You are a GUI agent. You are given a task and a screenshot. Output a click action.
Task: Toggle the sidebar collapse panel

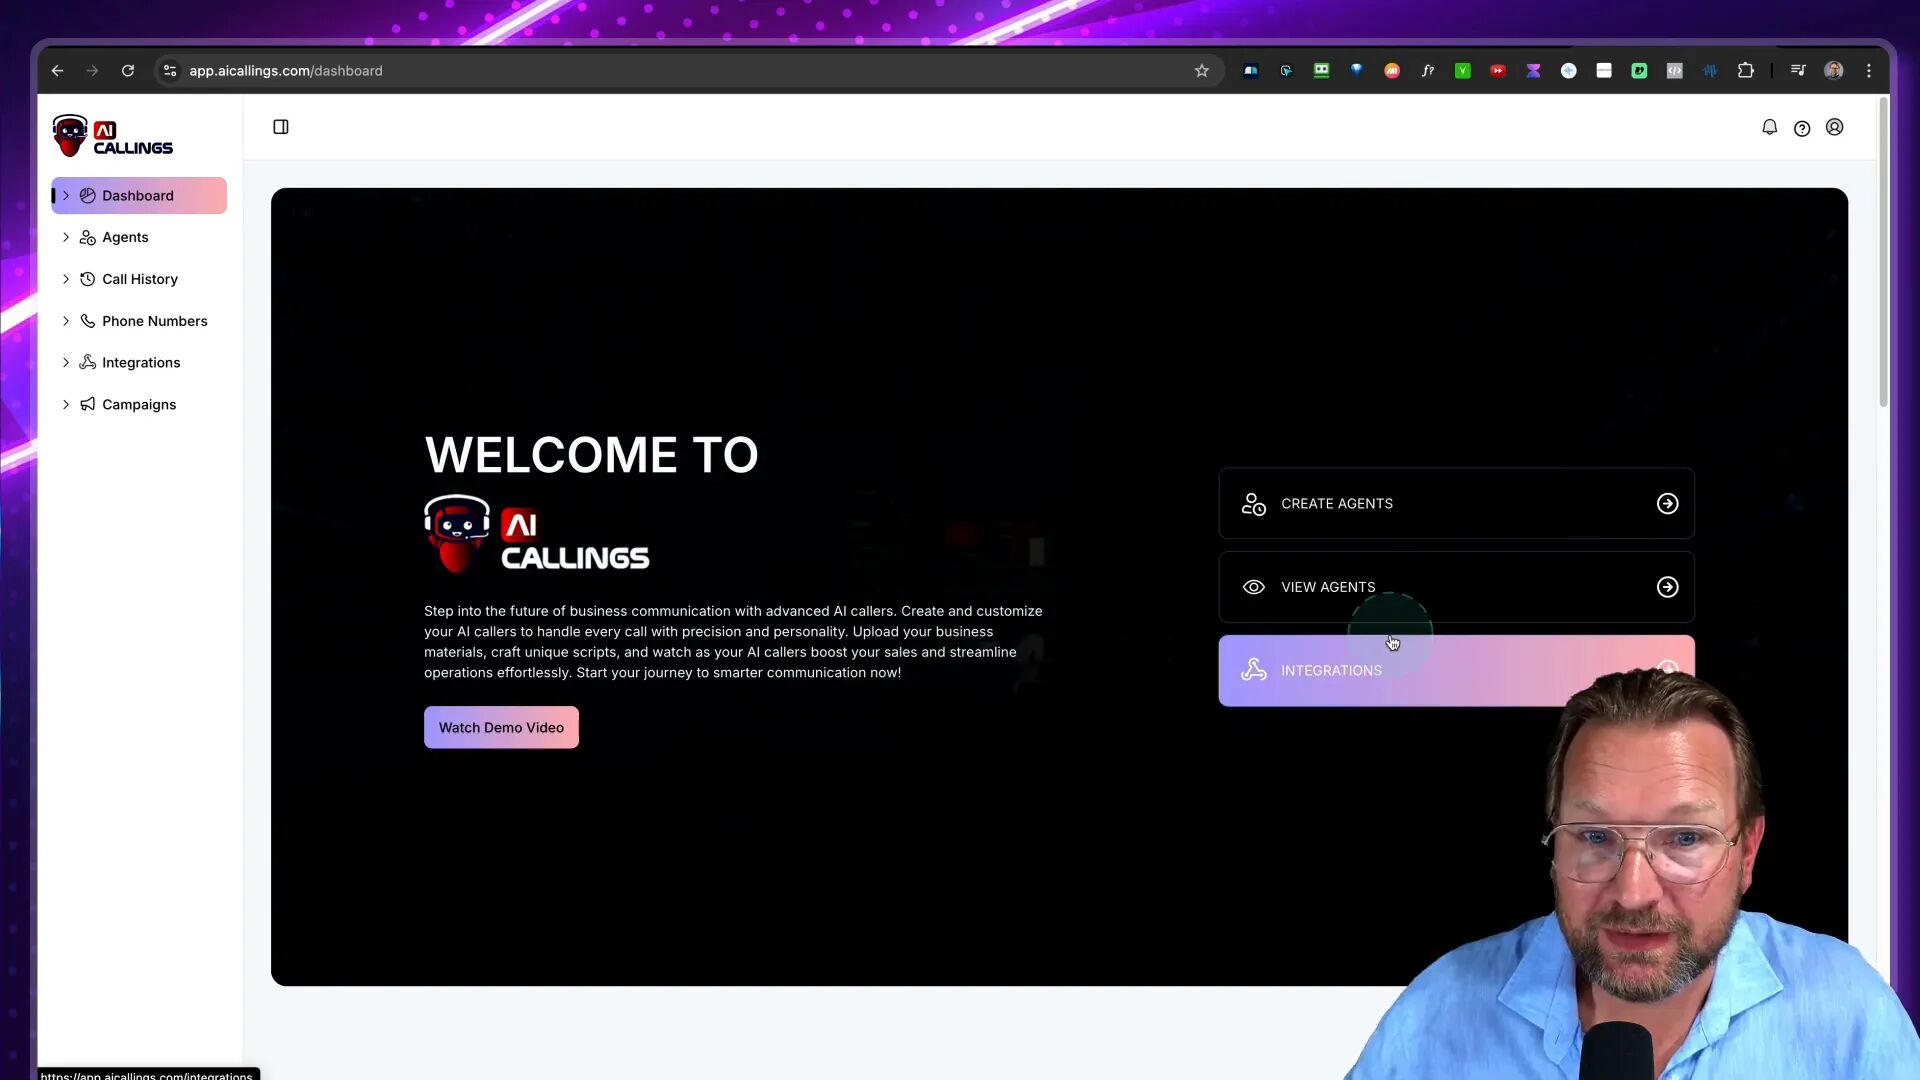point(281,125)
